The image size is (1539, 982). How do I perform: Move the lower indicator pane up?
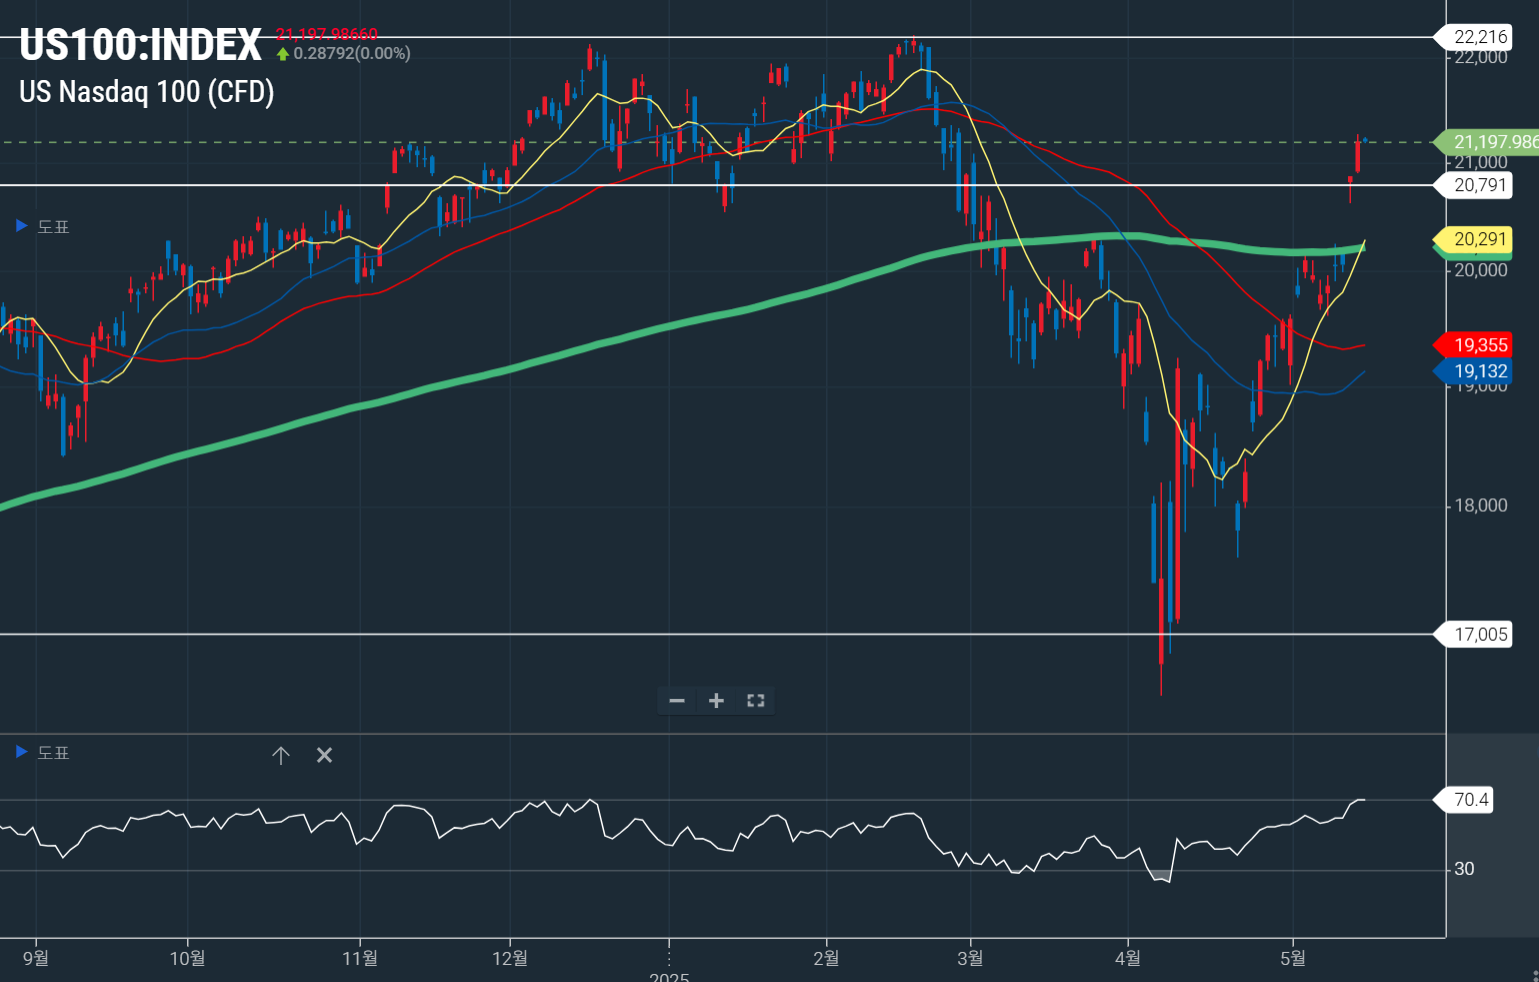tap(281, 756)
